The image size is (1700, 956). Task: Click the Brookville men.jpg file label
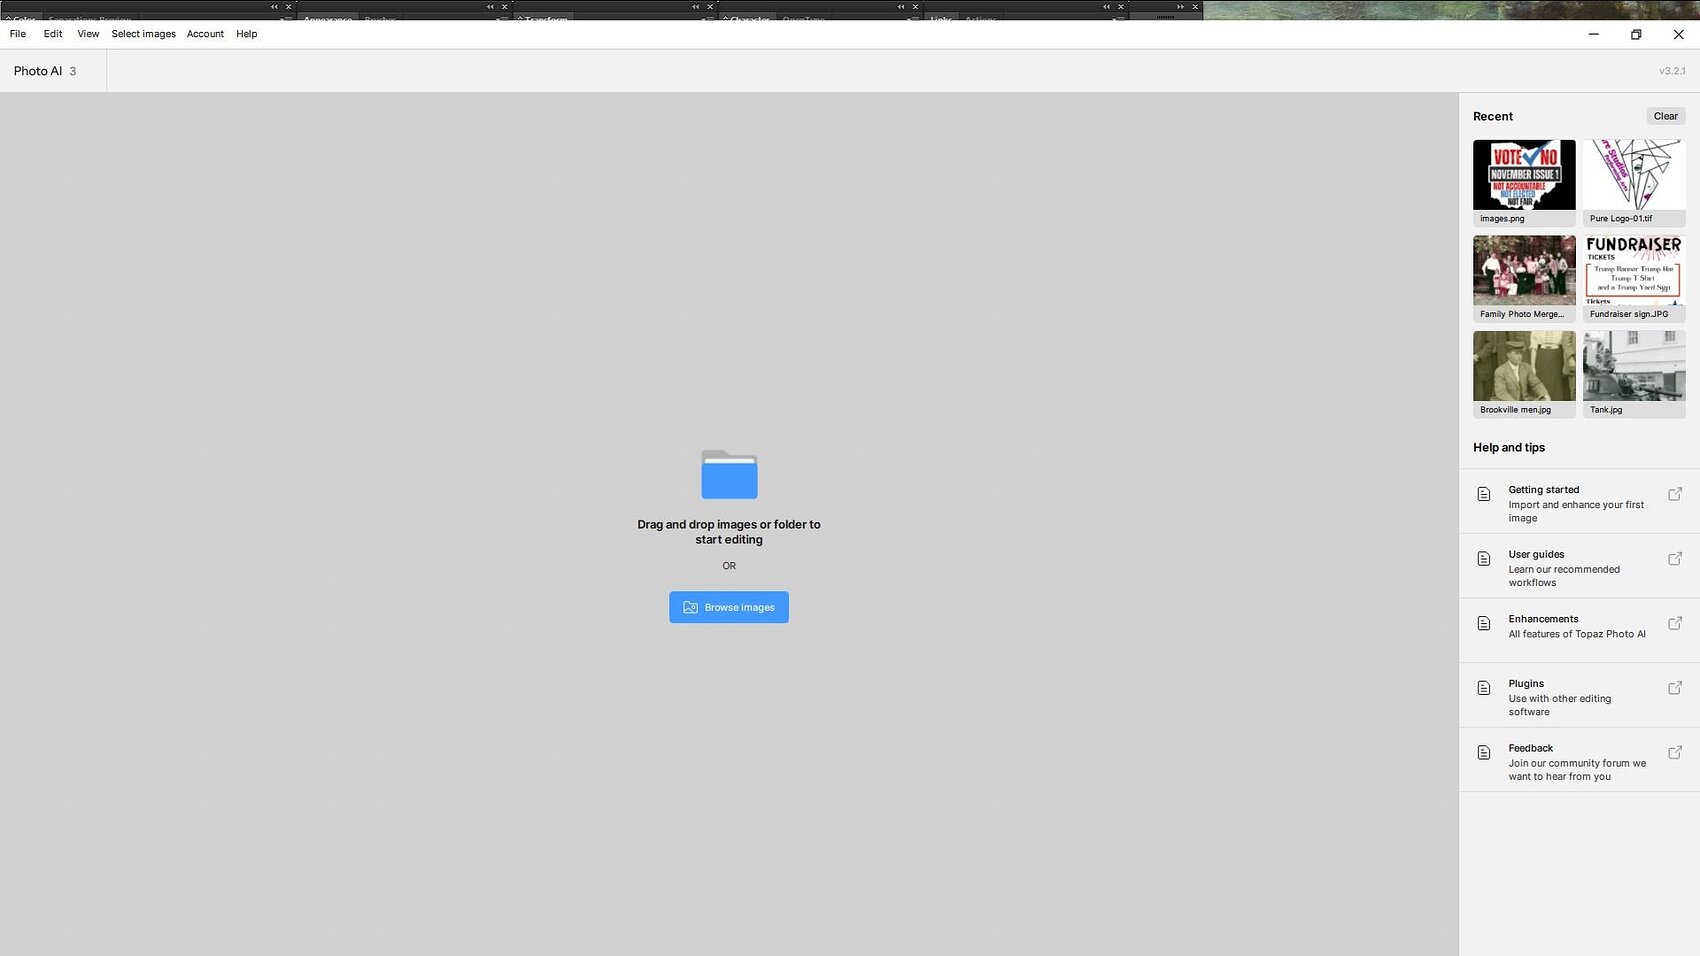point(1515,410)
